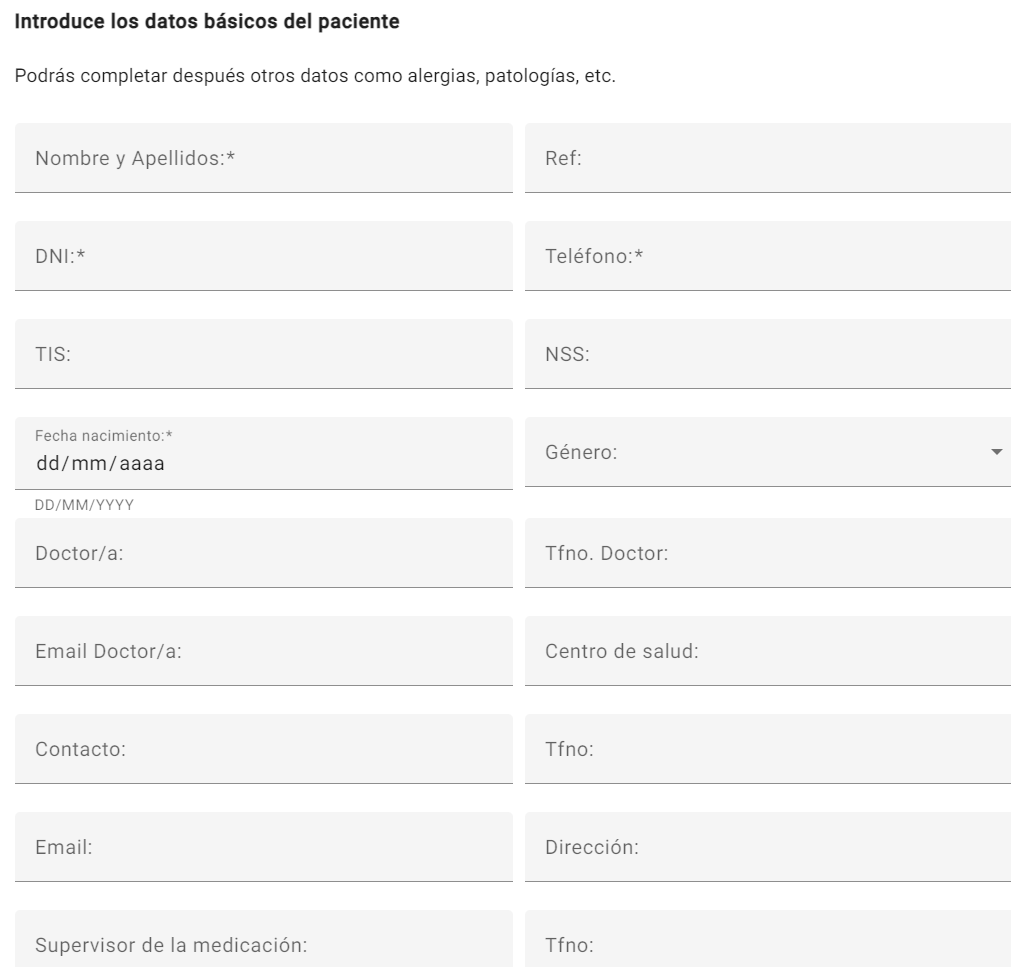Click the Doctor/a input field

click(260, 552)
